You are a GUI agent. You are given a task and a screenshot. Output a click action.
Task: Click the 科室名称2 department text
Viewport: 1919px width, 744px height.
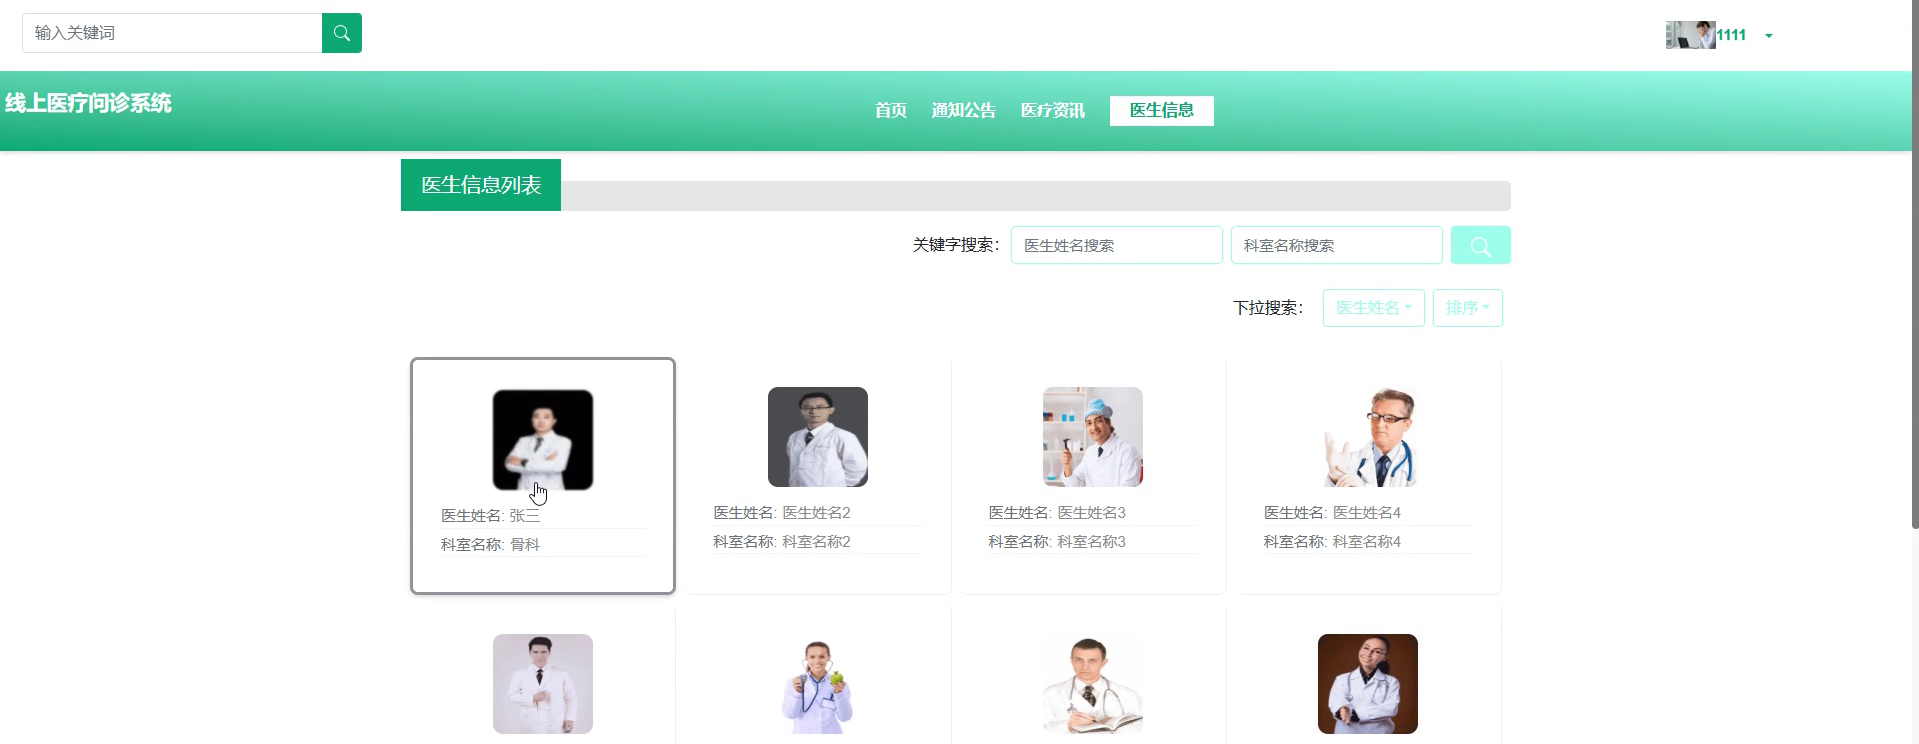coord(816,542)
